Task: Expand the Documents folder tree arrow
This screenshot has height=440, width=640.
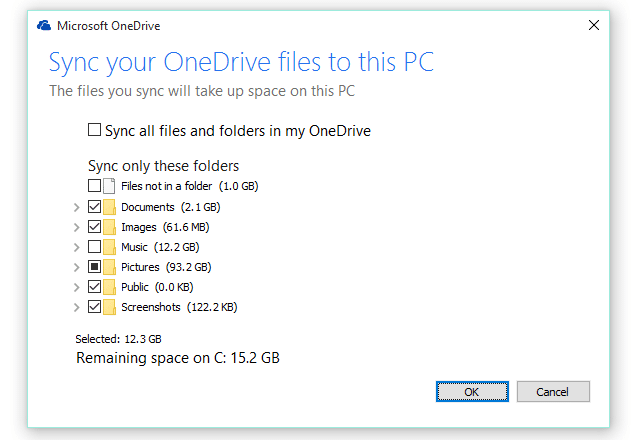Action: (76, 207)
